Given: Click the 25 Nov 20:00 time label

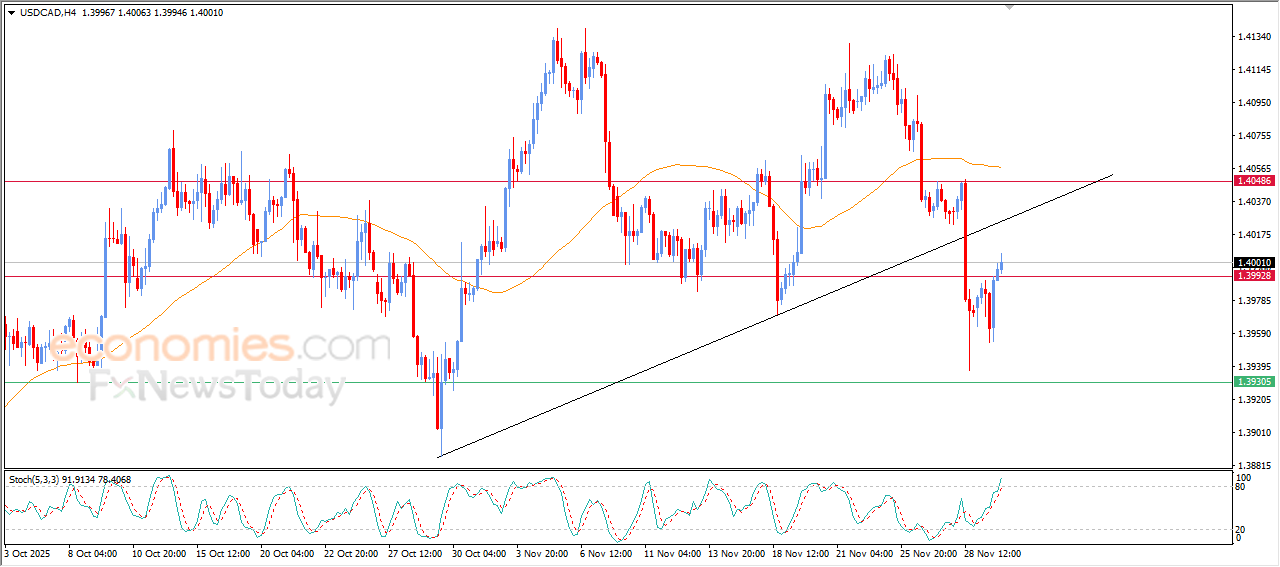Looking at the screenshot, I should (928, 553).
